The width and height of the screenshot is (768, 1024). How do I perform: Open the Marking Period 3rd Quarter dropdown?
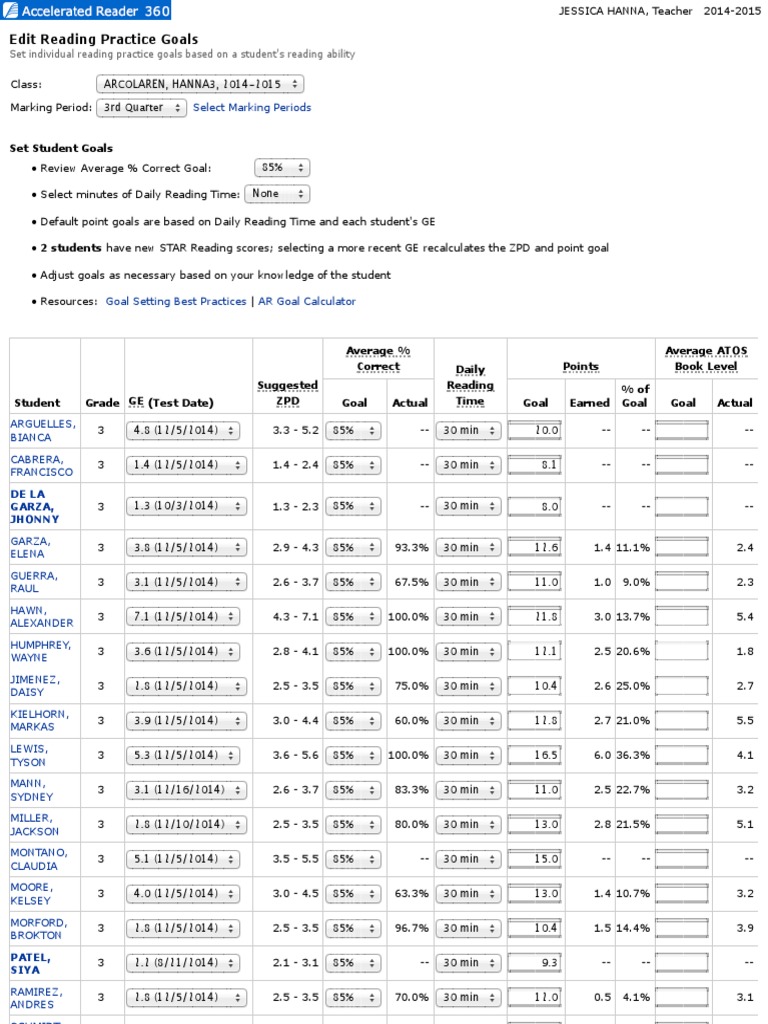141,108
